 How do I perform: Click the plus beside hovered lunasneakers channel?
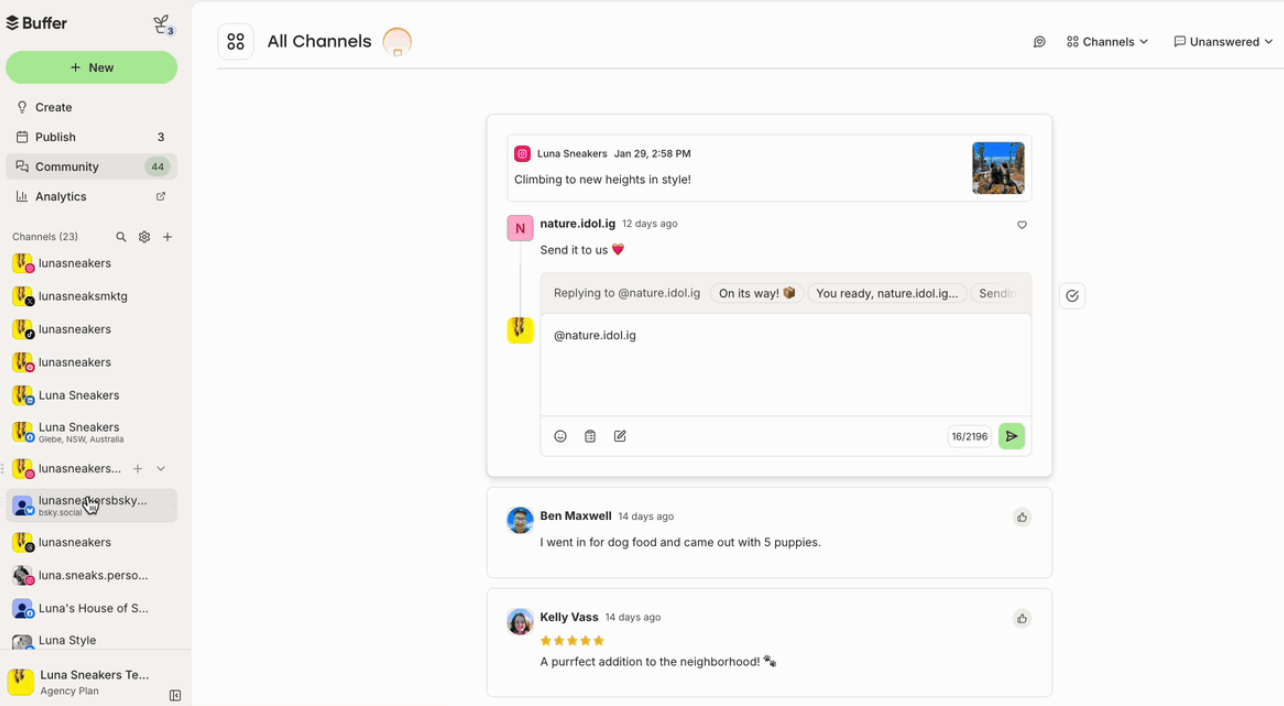(x=138, y=468)
